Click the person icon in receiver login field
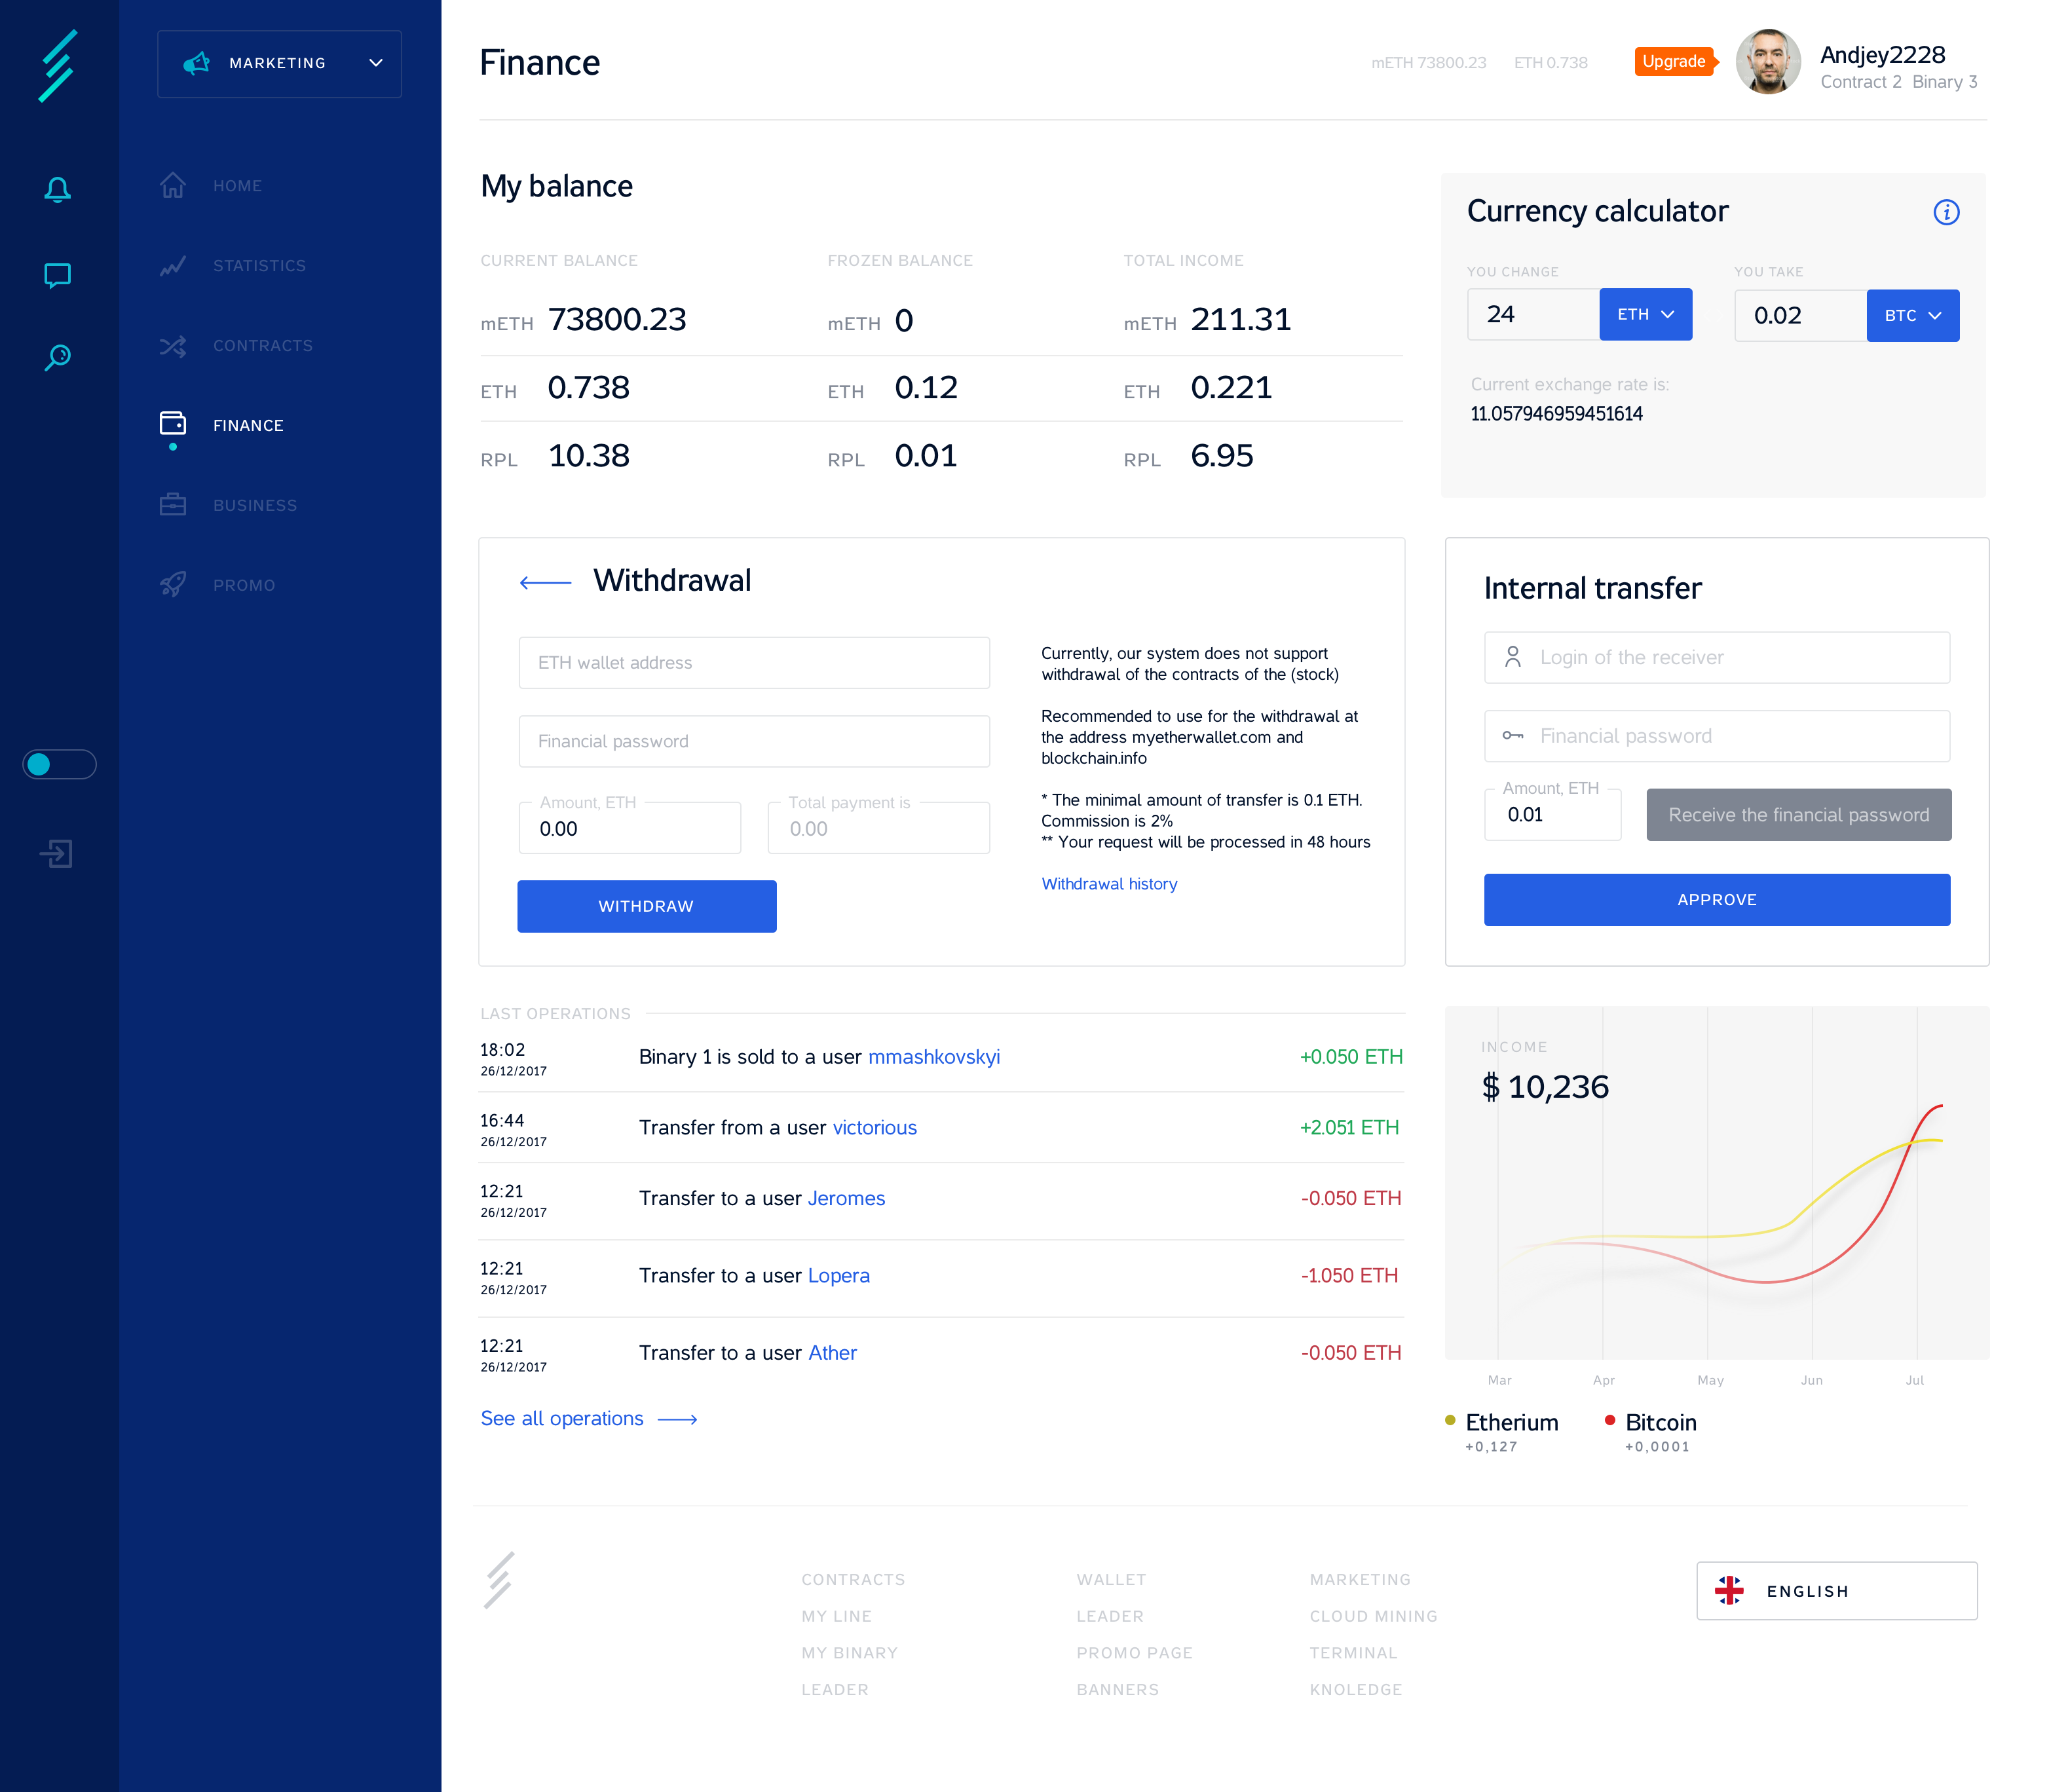Screen dimensions: 2049x1792 [x=1512, y=657]
